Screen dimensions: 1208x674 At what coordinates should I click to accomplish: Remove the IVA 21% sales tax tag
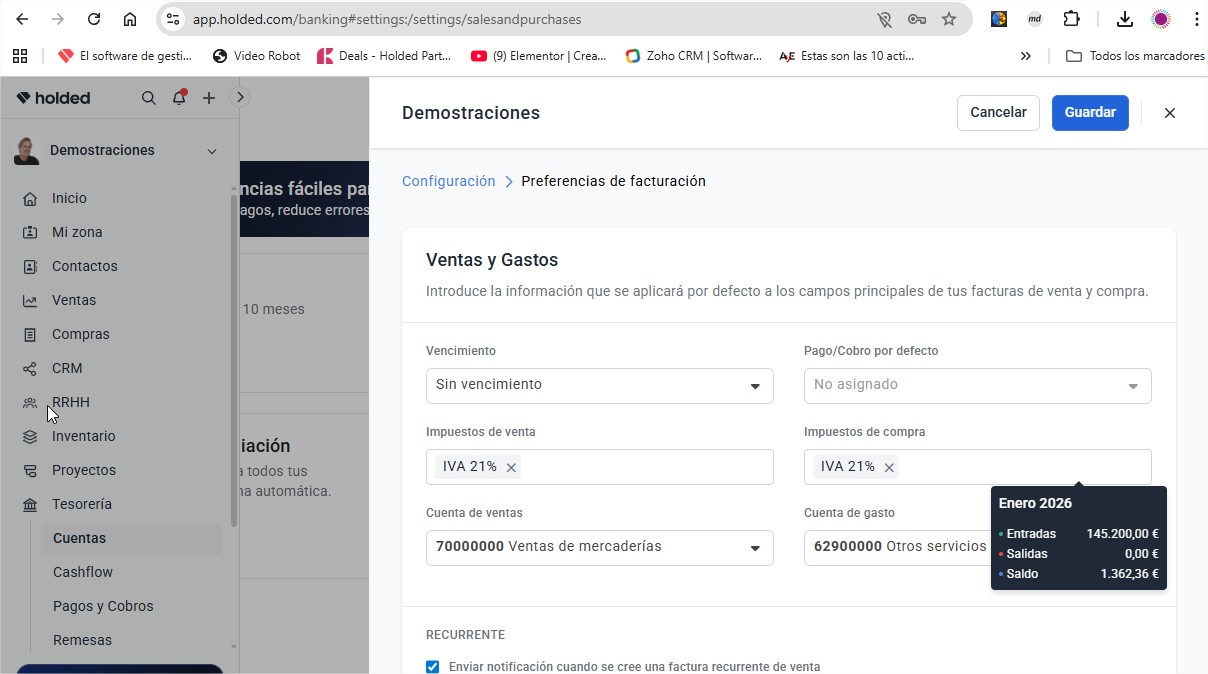pyautogui.click(x=511, y=466)
